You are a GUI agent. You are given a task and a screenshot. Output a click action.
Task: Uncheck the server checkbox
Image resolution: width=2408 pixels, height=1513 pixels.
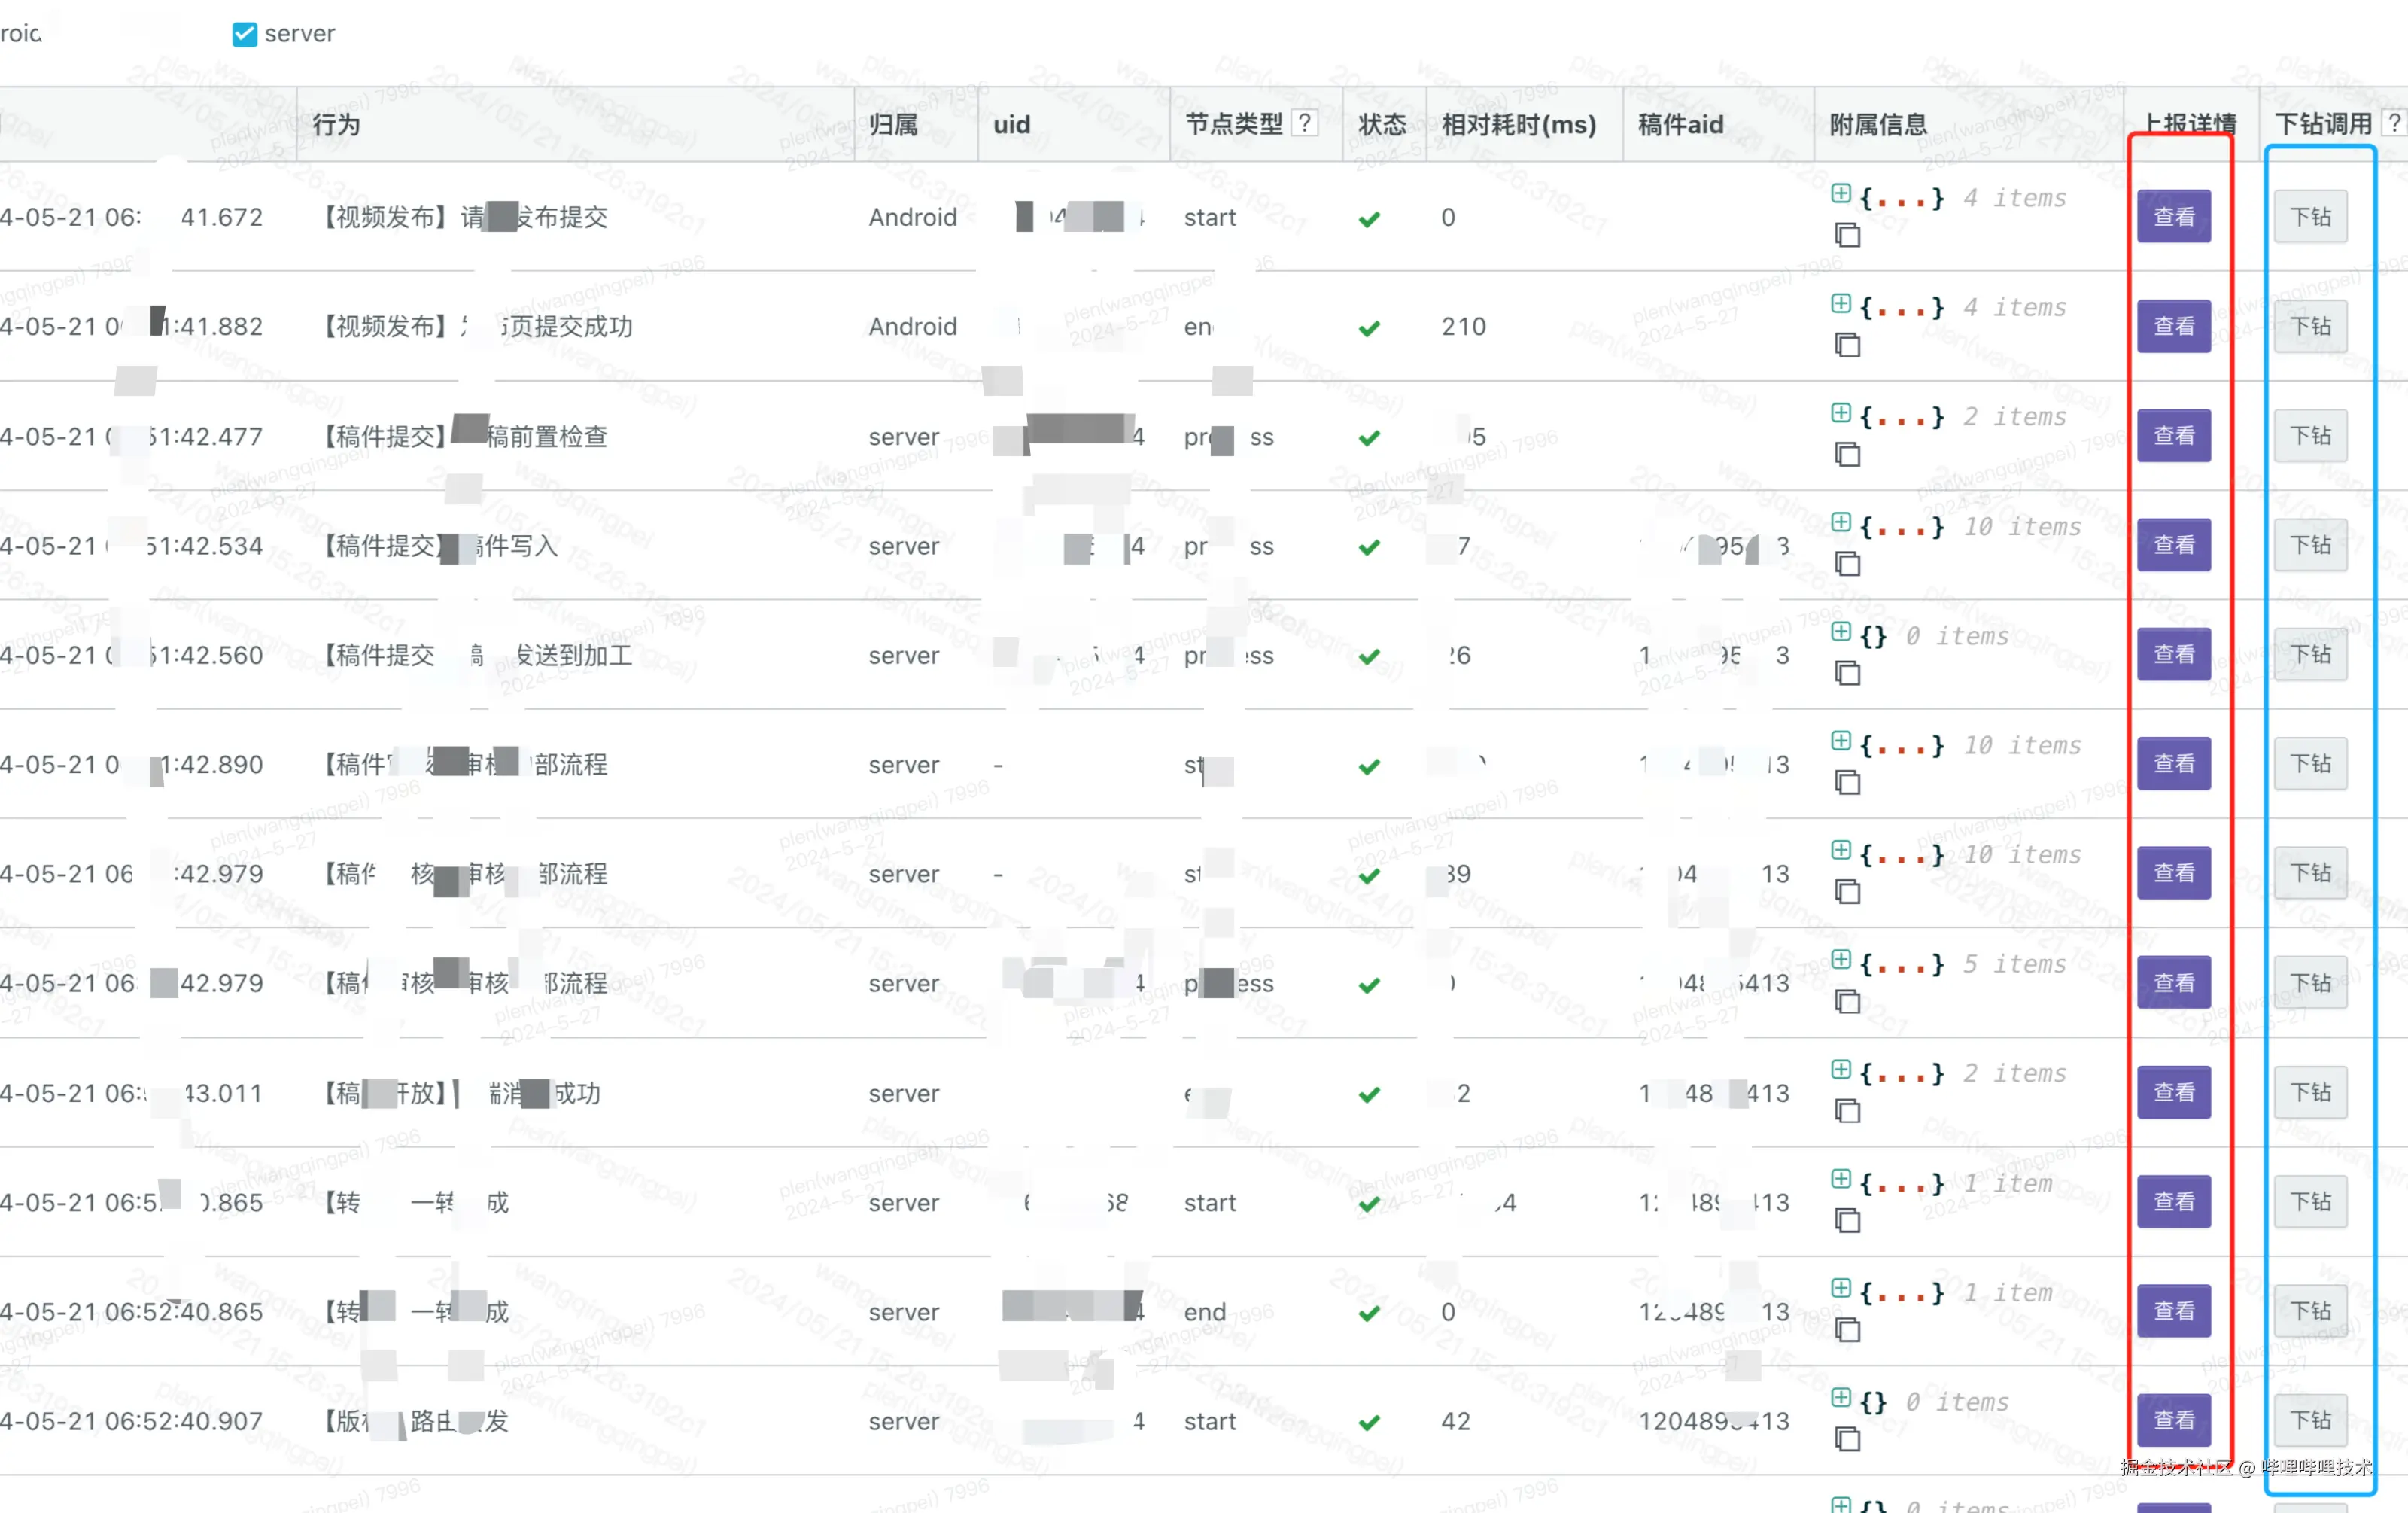click(244, 34)
